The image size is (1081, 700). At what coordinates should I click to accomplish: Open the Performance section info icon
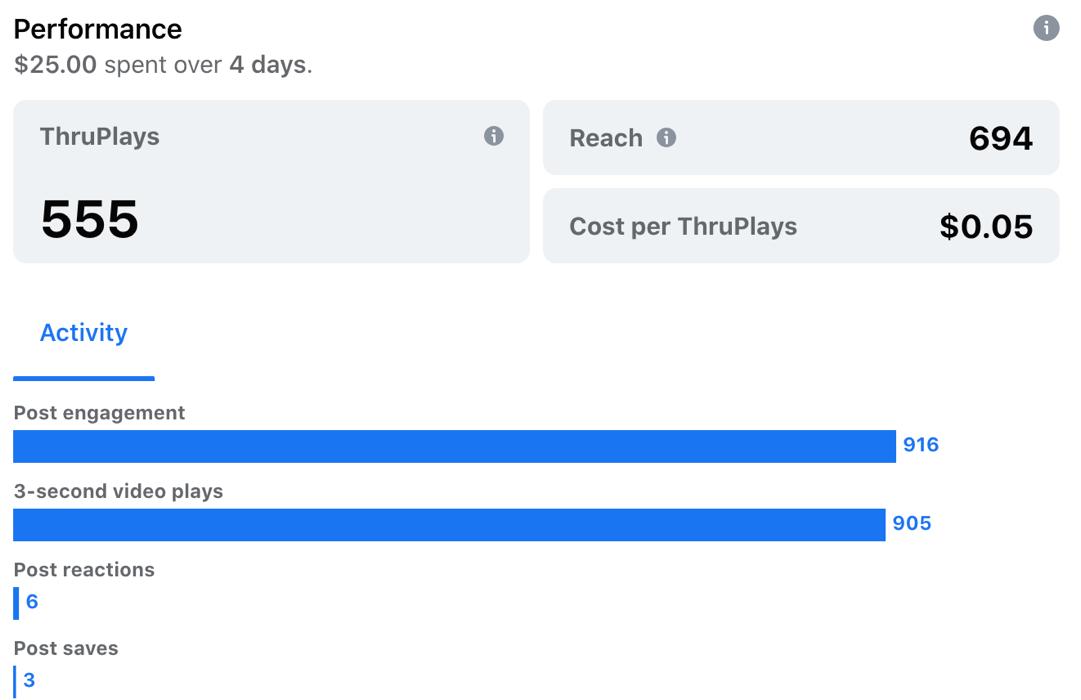coord(1046,28)
